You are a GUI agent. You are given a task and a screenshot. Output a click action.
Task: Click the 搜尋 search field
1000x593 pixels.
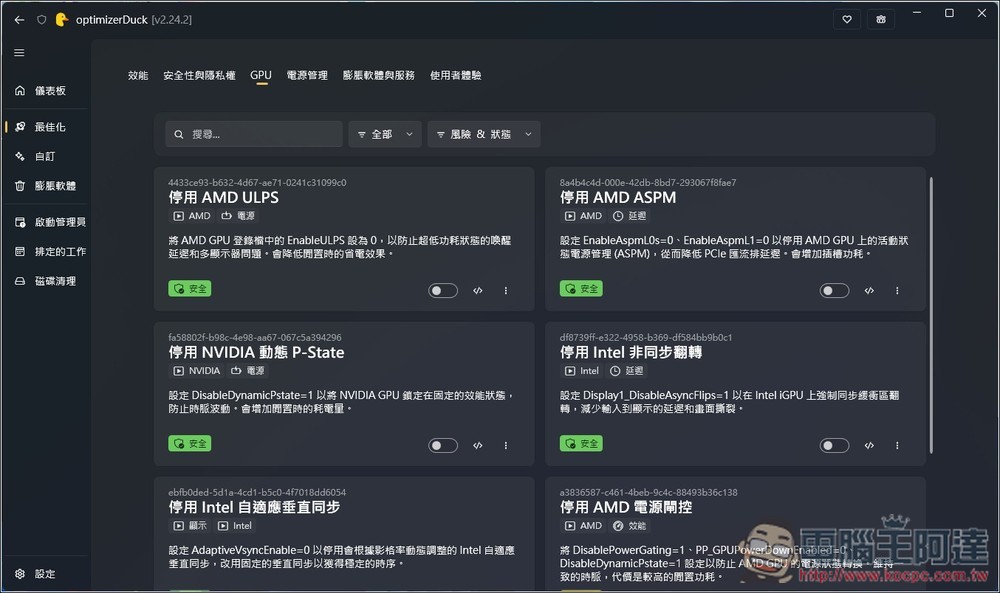point(254,134)
